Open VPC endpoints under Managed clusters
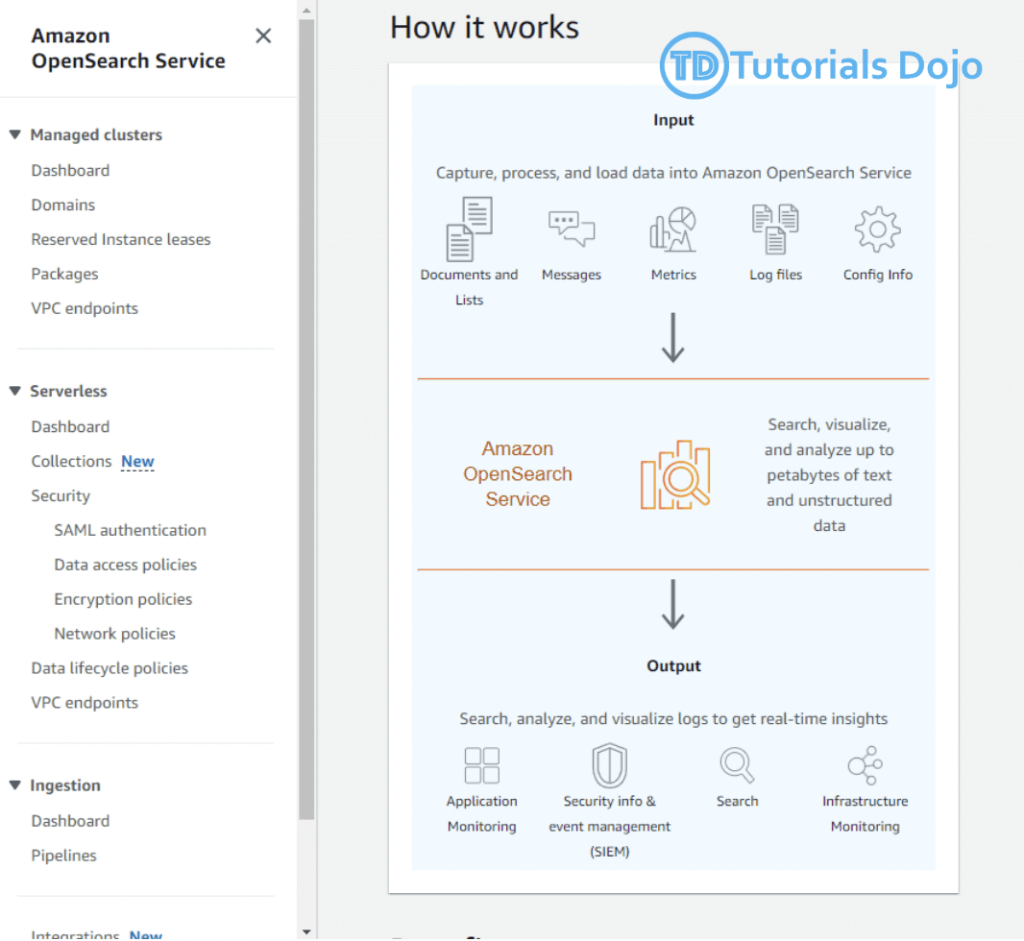This screenshot has width=1024, height=941. point(85,308)
